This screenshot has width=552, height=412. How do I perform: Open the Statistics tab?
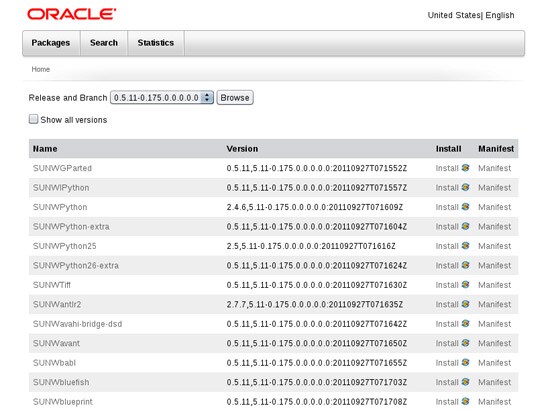(156, 43)
